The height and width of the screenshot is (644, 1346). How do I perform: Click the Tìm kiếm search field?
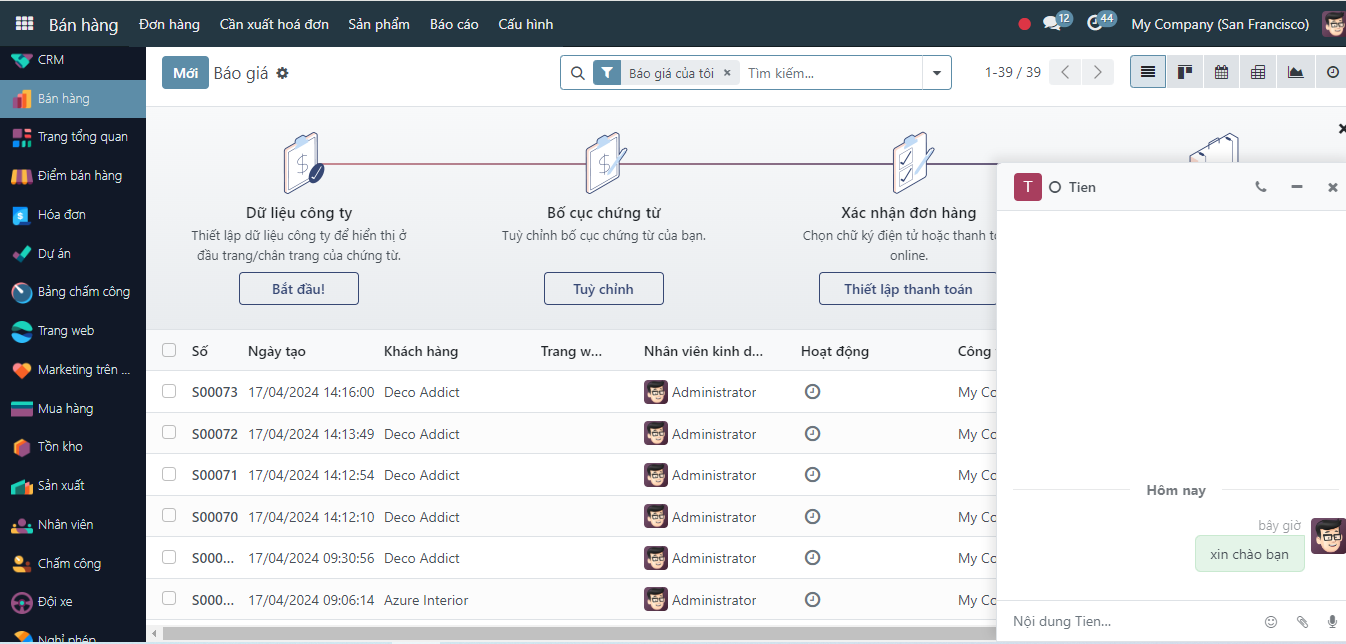coord(830,73)
